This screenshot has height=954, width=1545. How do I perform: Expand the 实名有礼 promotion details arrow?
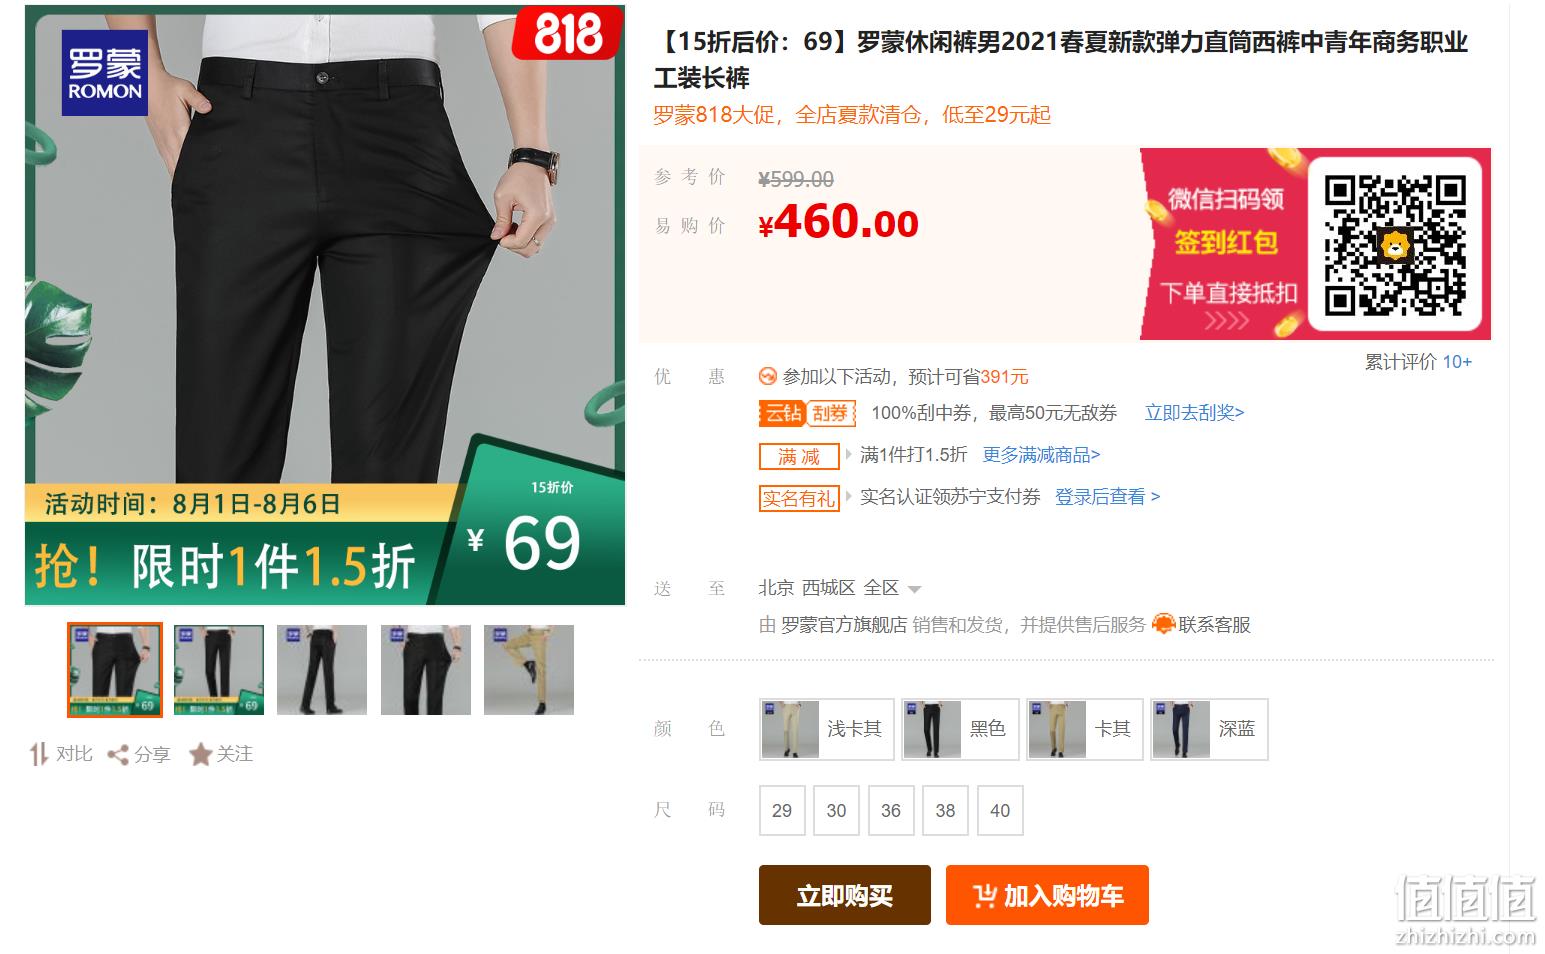[x=850, y=497]
